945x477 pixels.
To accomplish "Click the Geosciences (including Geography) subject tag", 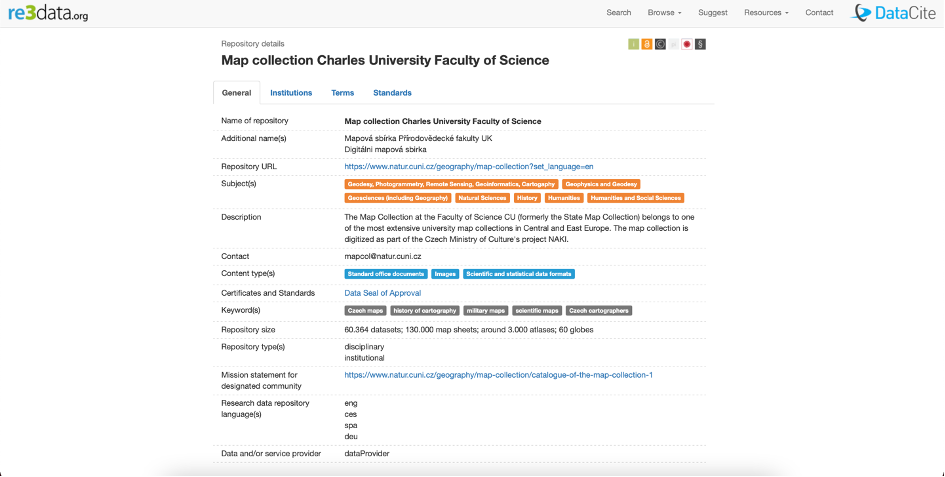I will (398, 198).
